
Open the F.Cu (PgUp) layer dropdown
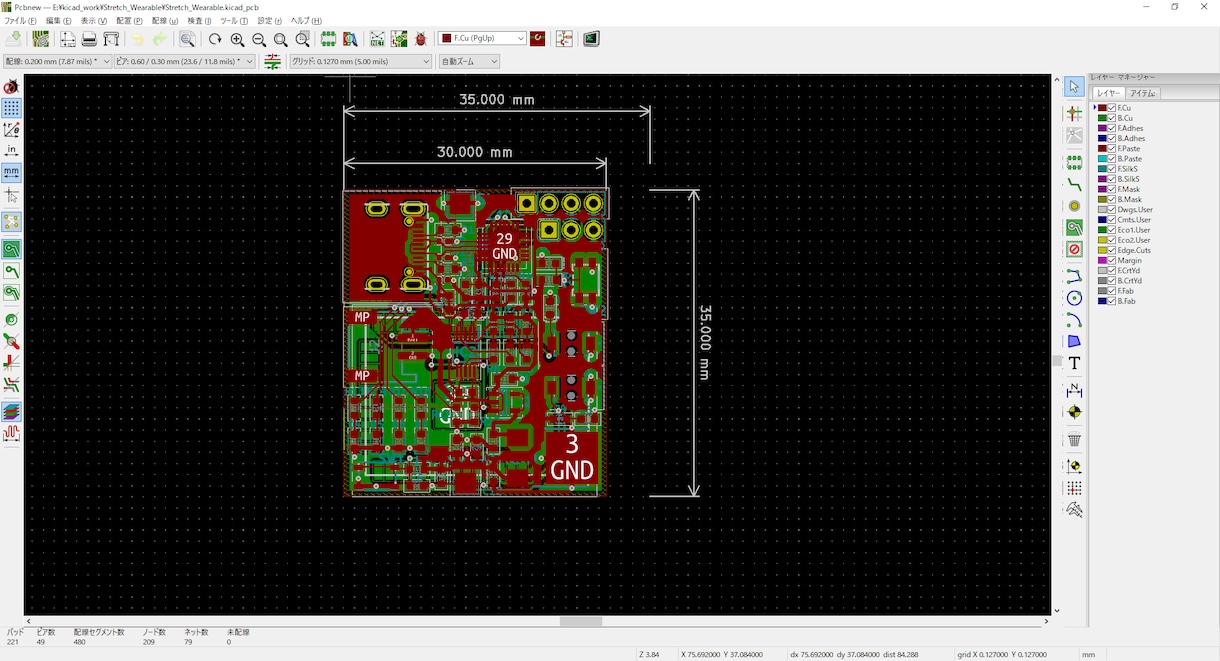pos(482,39)
